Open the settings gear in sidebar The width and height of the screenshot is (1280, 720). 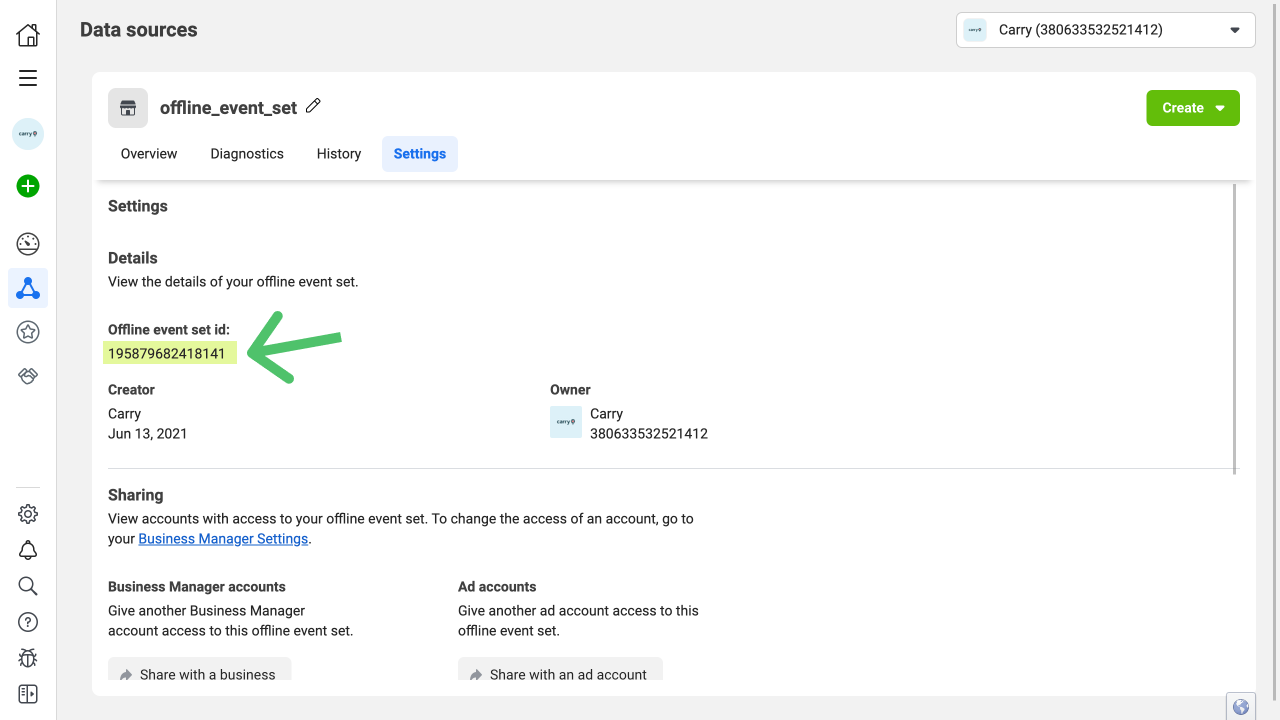28,514
